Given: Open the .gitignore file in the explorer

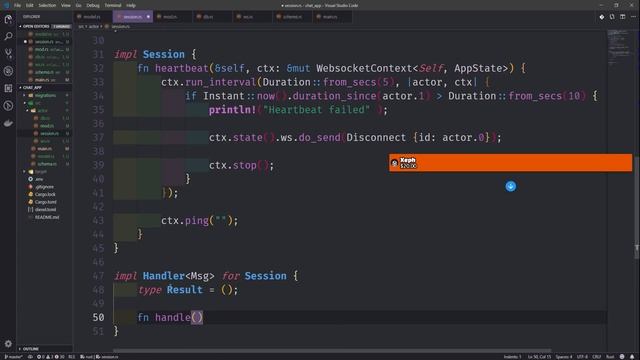Looking at the screenshot, I should pyautogui.click(x=44, y=187).
